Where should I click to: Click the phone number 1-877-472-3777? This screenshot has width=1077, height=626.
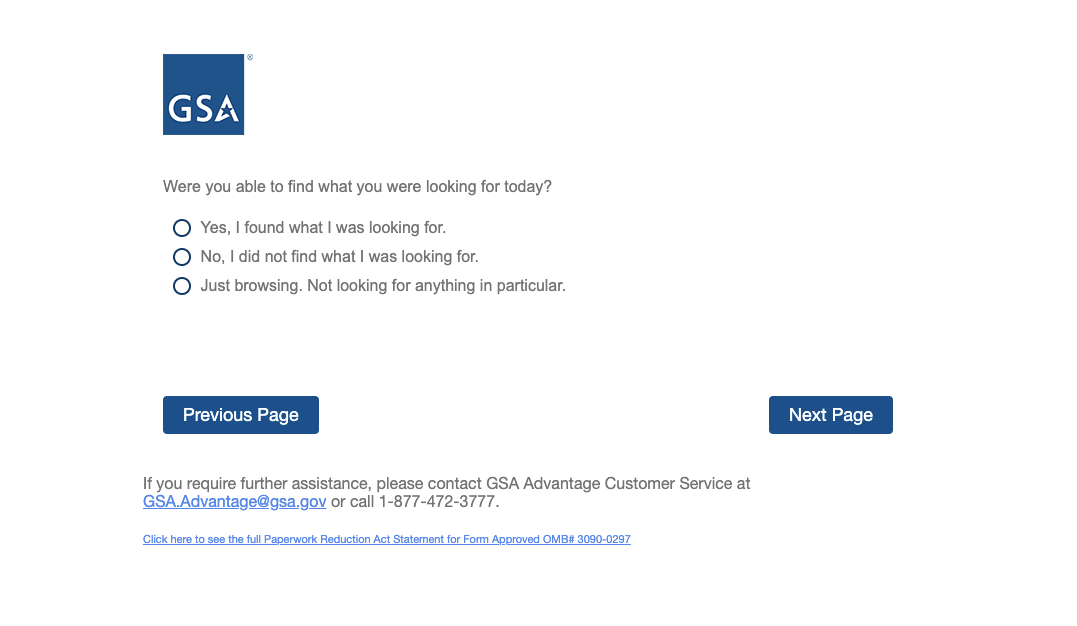click(437, 502)
